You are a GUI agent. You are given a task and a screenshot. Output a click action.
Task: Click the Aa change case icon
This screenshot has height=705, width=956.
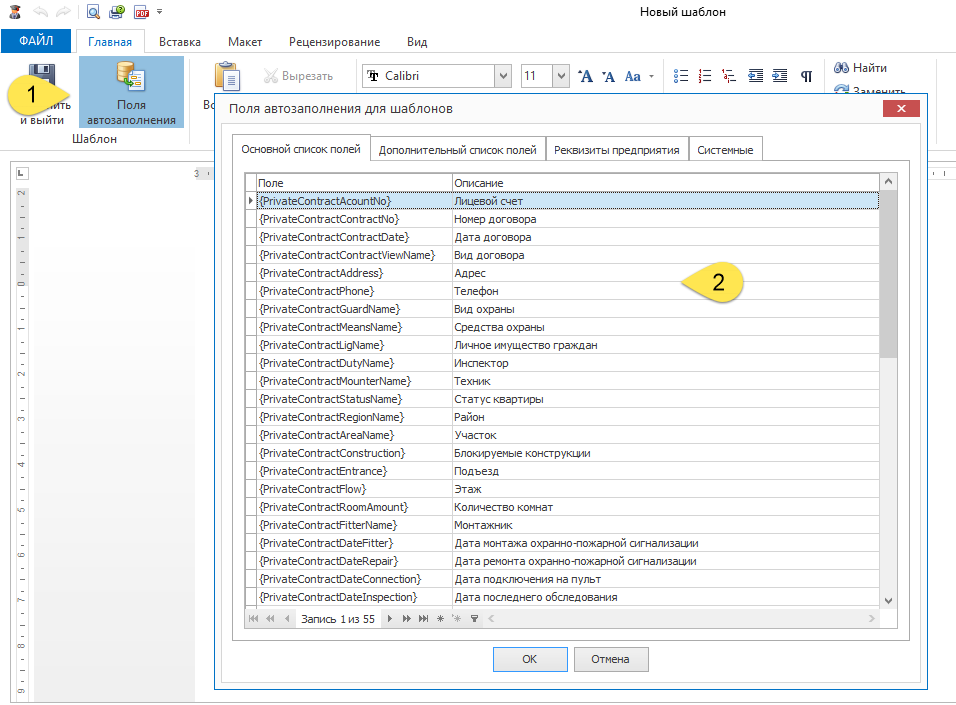coord(633,76)
